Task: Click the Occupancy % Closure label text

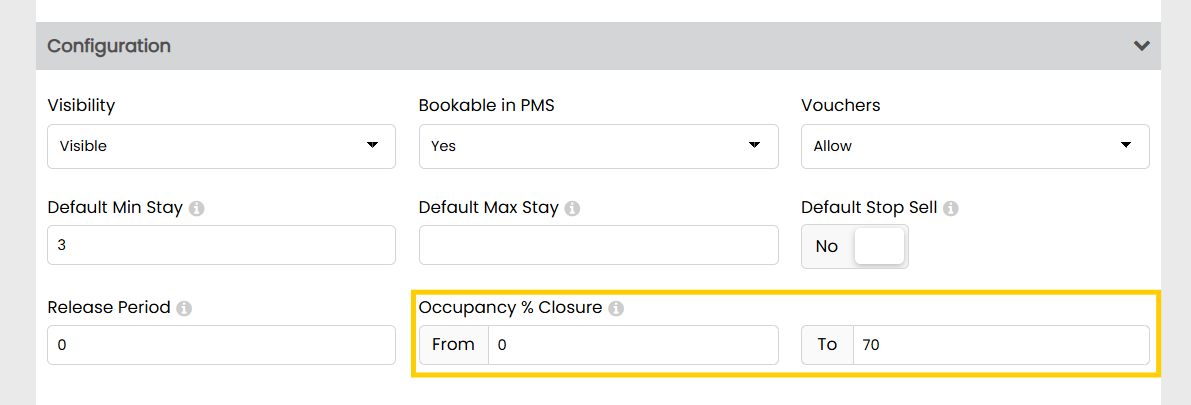Action: pyautogui.click(x=510, y=308)
